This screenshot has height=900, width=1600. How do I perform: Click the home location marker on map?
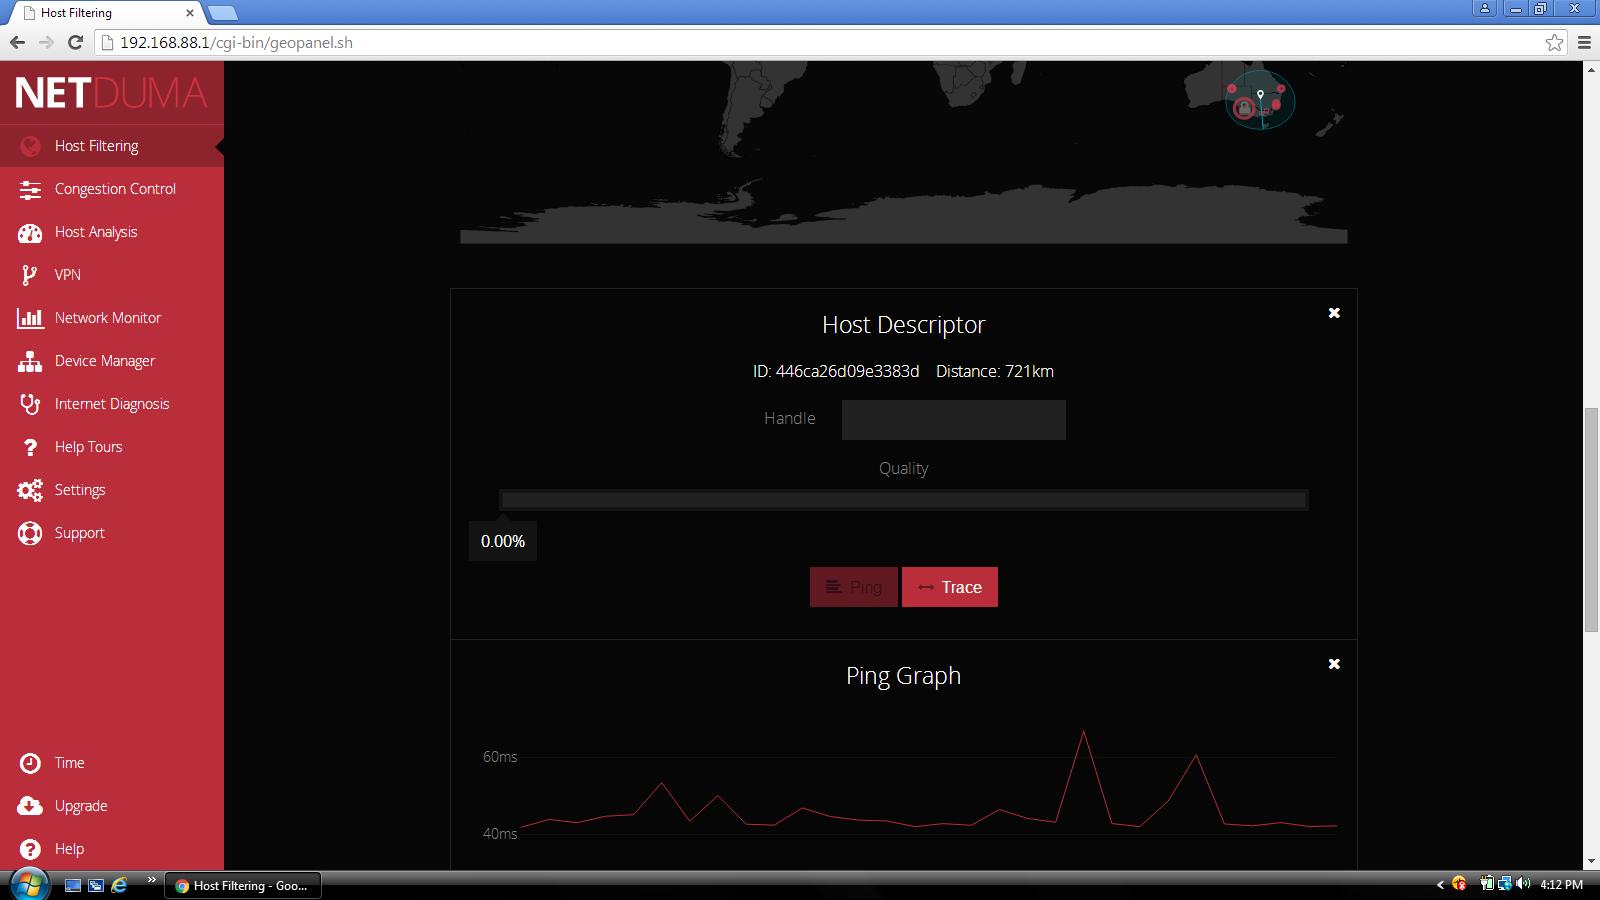click(1261, 96)
